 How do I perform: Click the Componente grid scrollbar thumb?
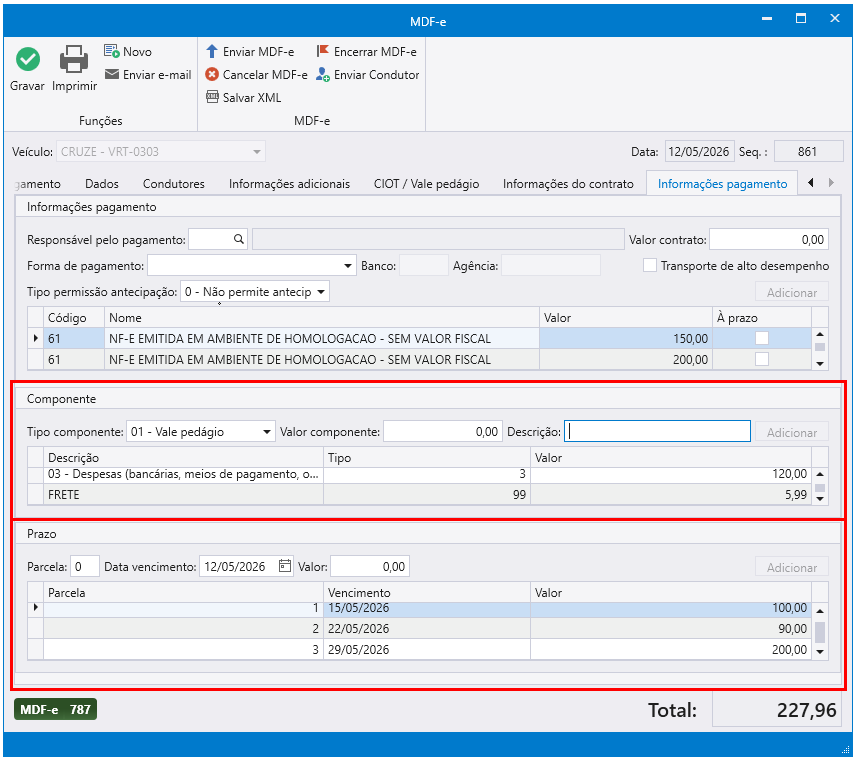tap(819, 488)
